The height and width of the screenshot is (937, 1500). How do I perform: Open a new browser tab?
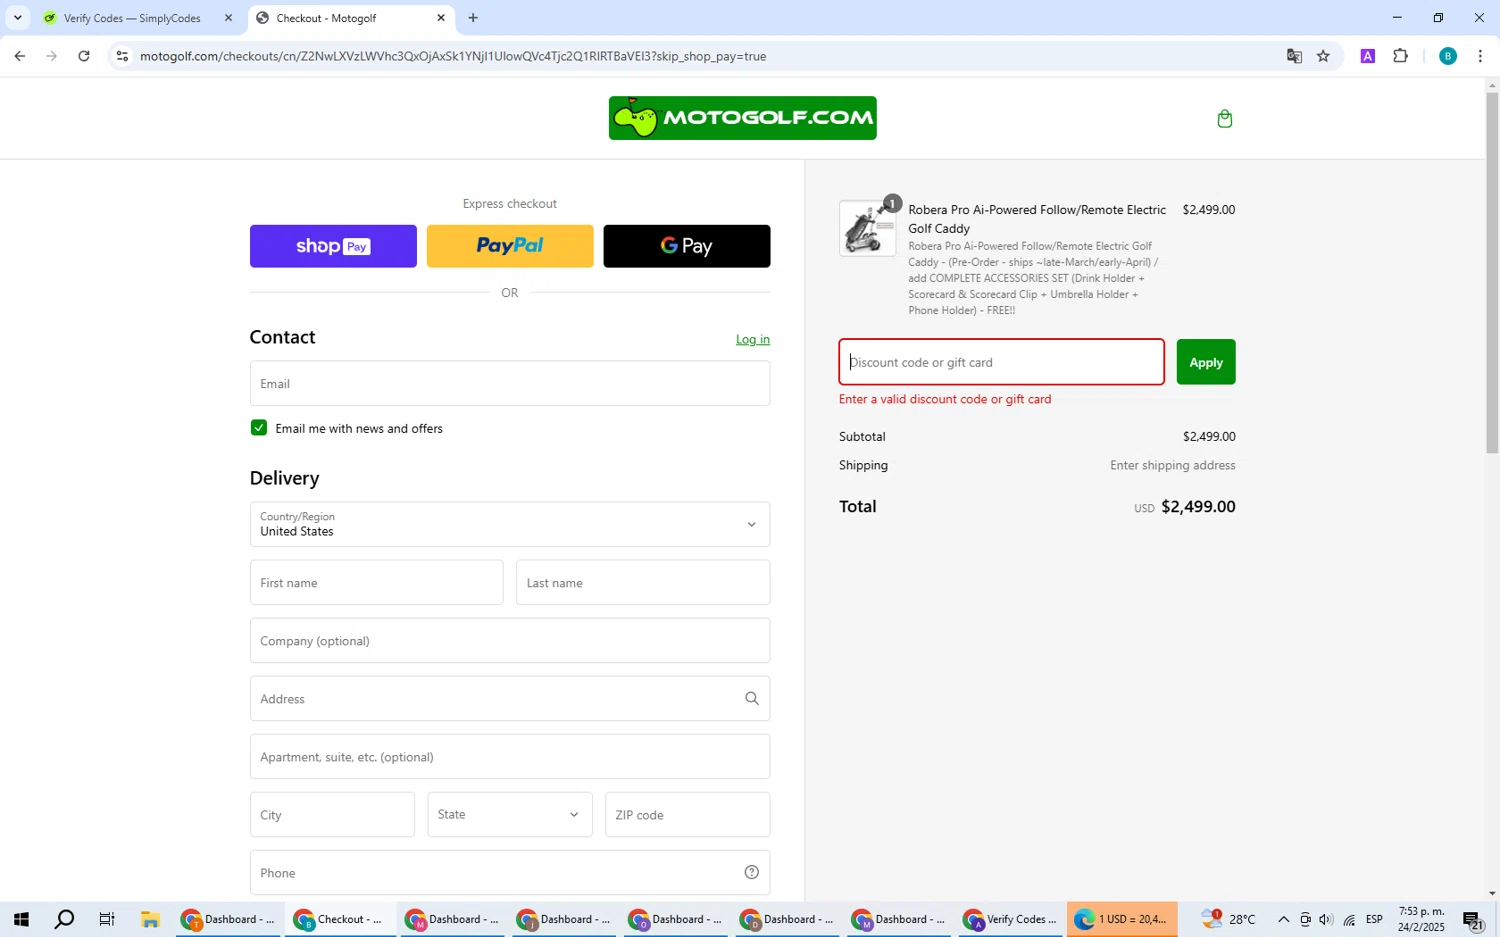(473, 18)
